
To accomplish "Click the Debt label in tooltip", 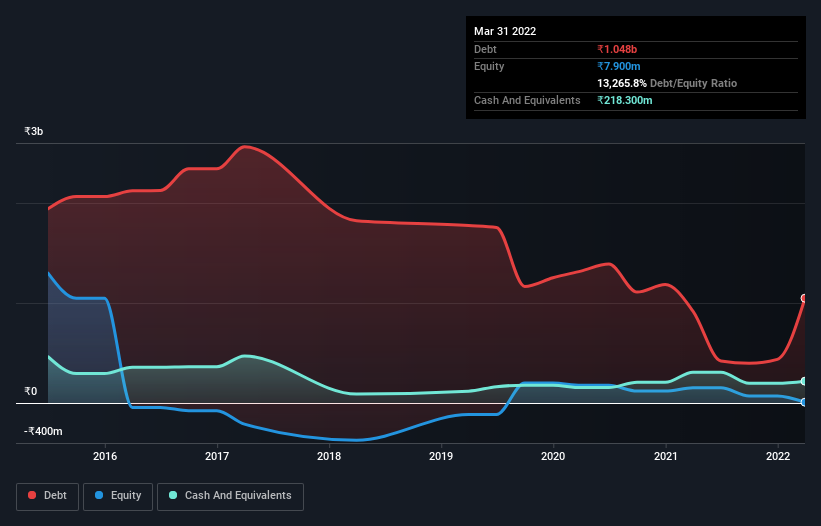I will point(485,49).
